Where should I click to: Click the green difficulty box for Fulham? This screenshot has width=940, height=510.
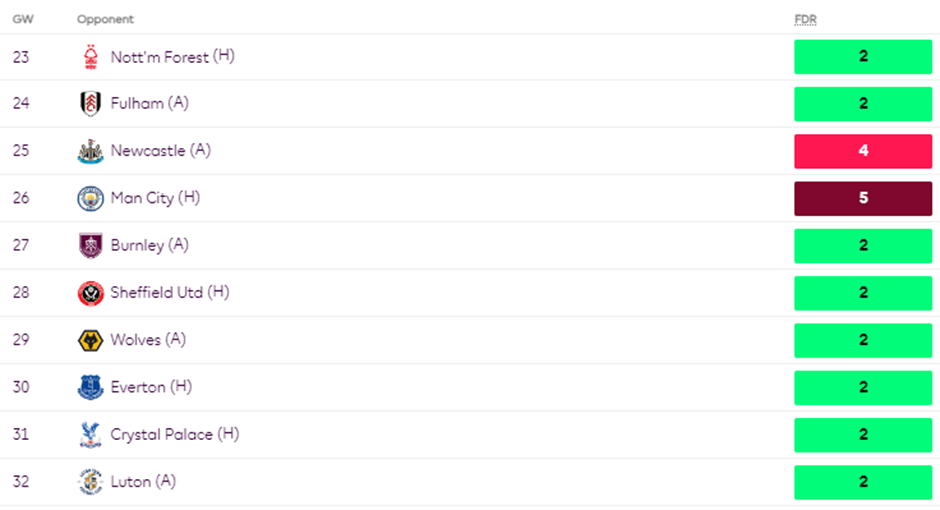click(863, 104)
